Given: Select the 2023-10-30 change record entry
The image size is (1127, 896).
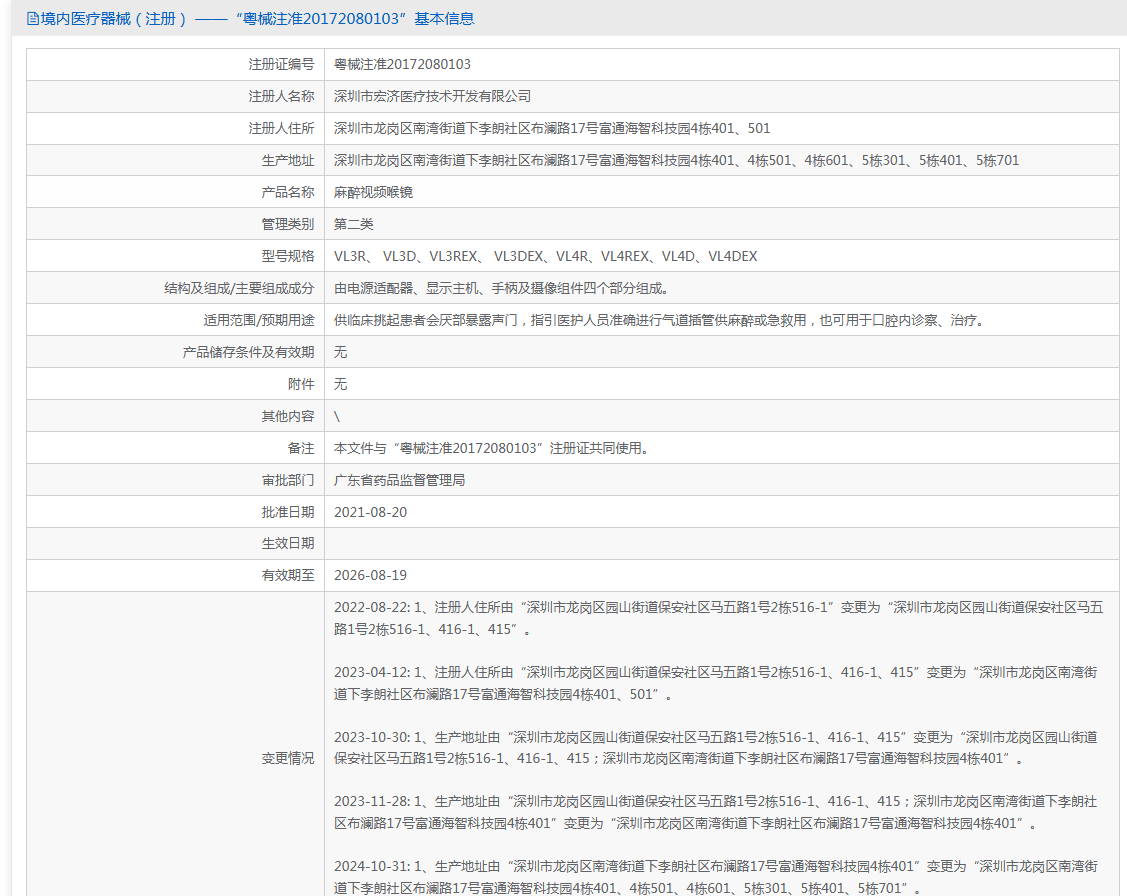Looking at the screenshot, I should (x=716, y=748).
